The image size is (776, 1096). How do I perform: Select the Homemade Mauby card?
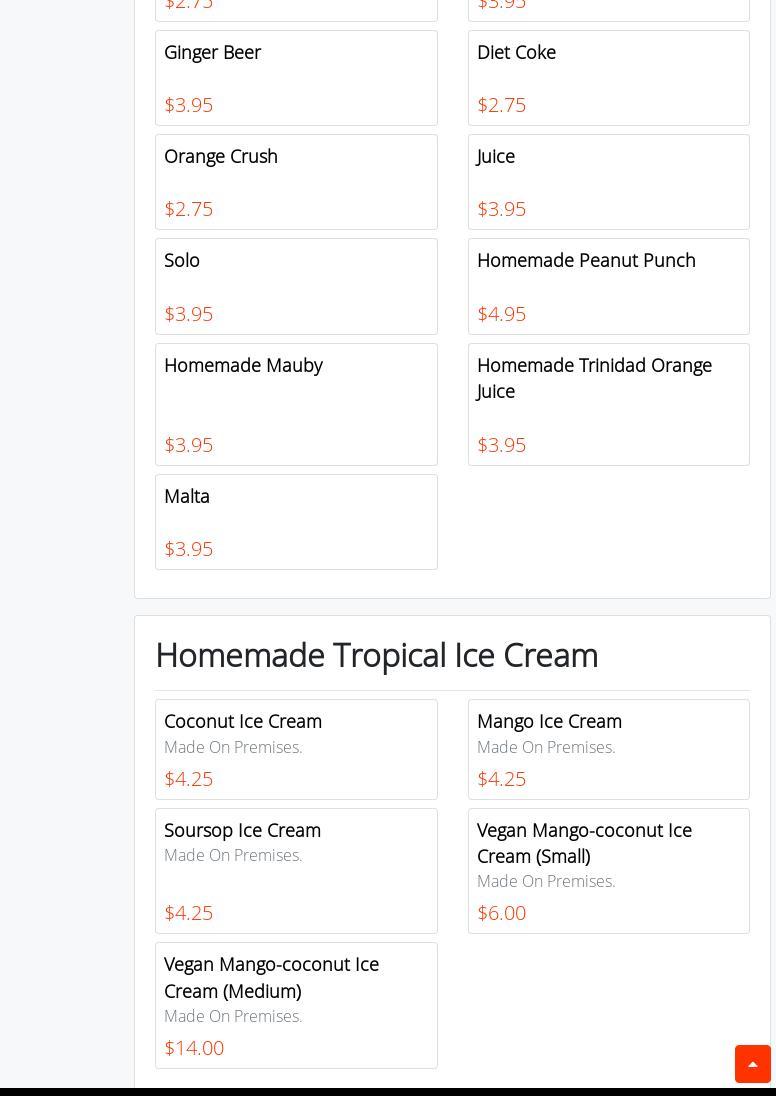(x=296, y=404)
